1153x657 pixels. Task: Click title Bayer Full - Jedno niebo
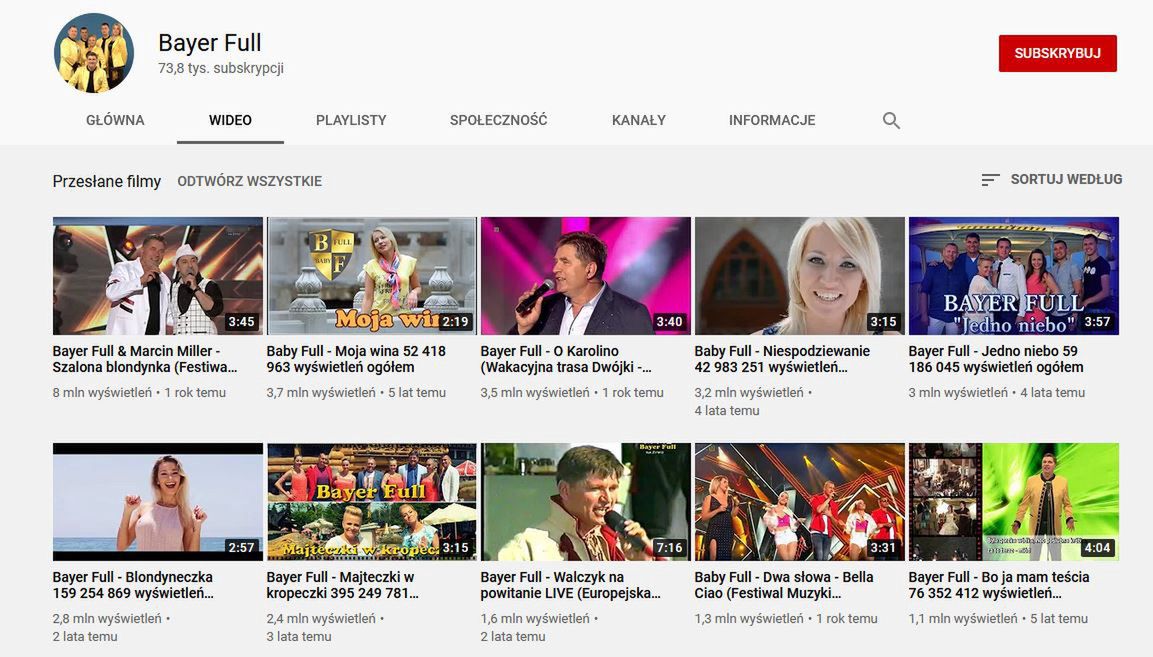point(996,359)
